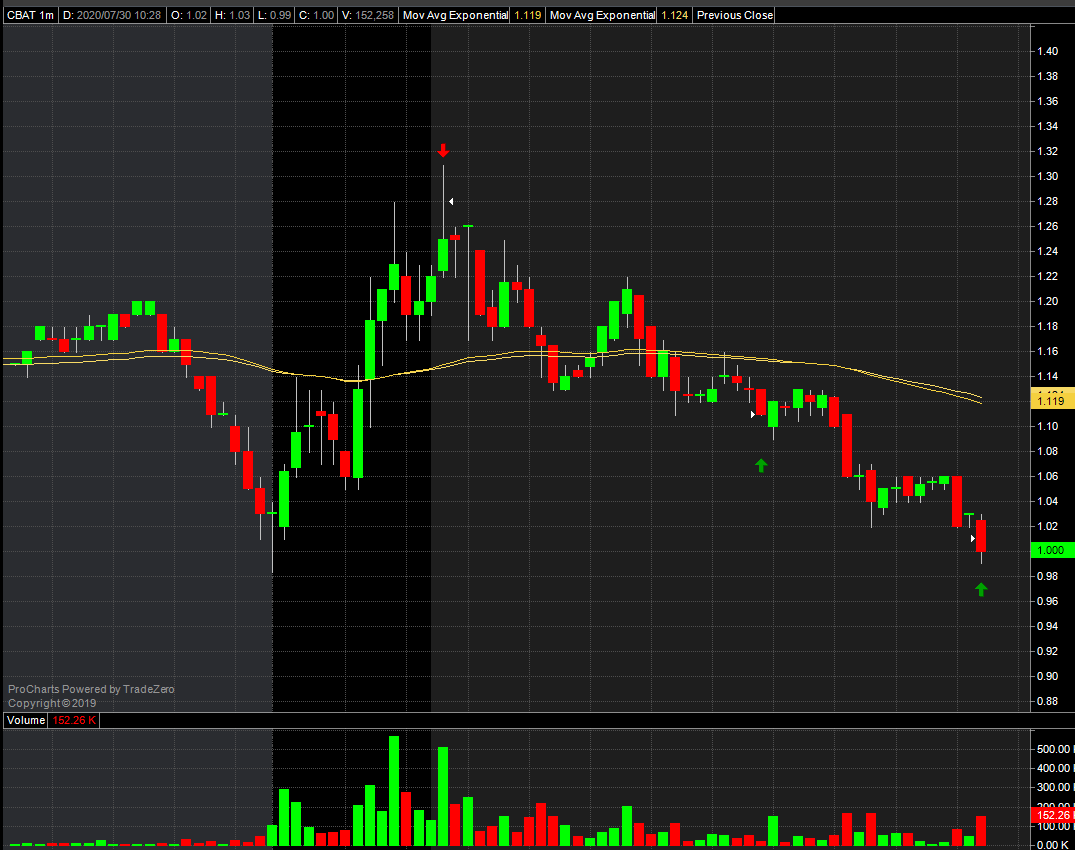Click the 1.08 price axis label

click(1048, 452)
